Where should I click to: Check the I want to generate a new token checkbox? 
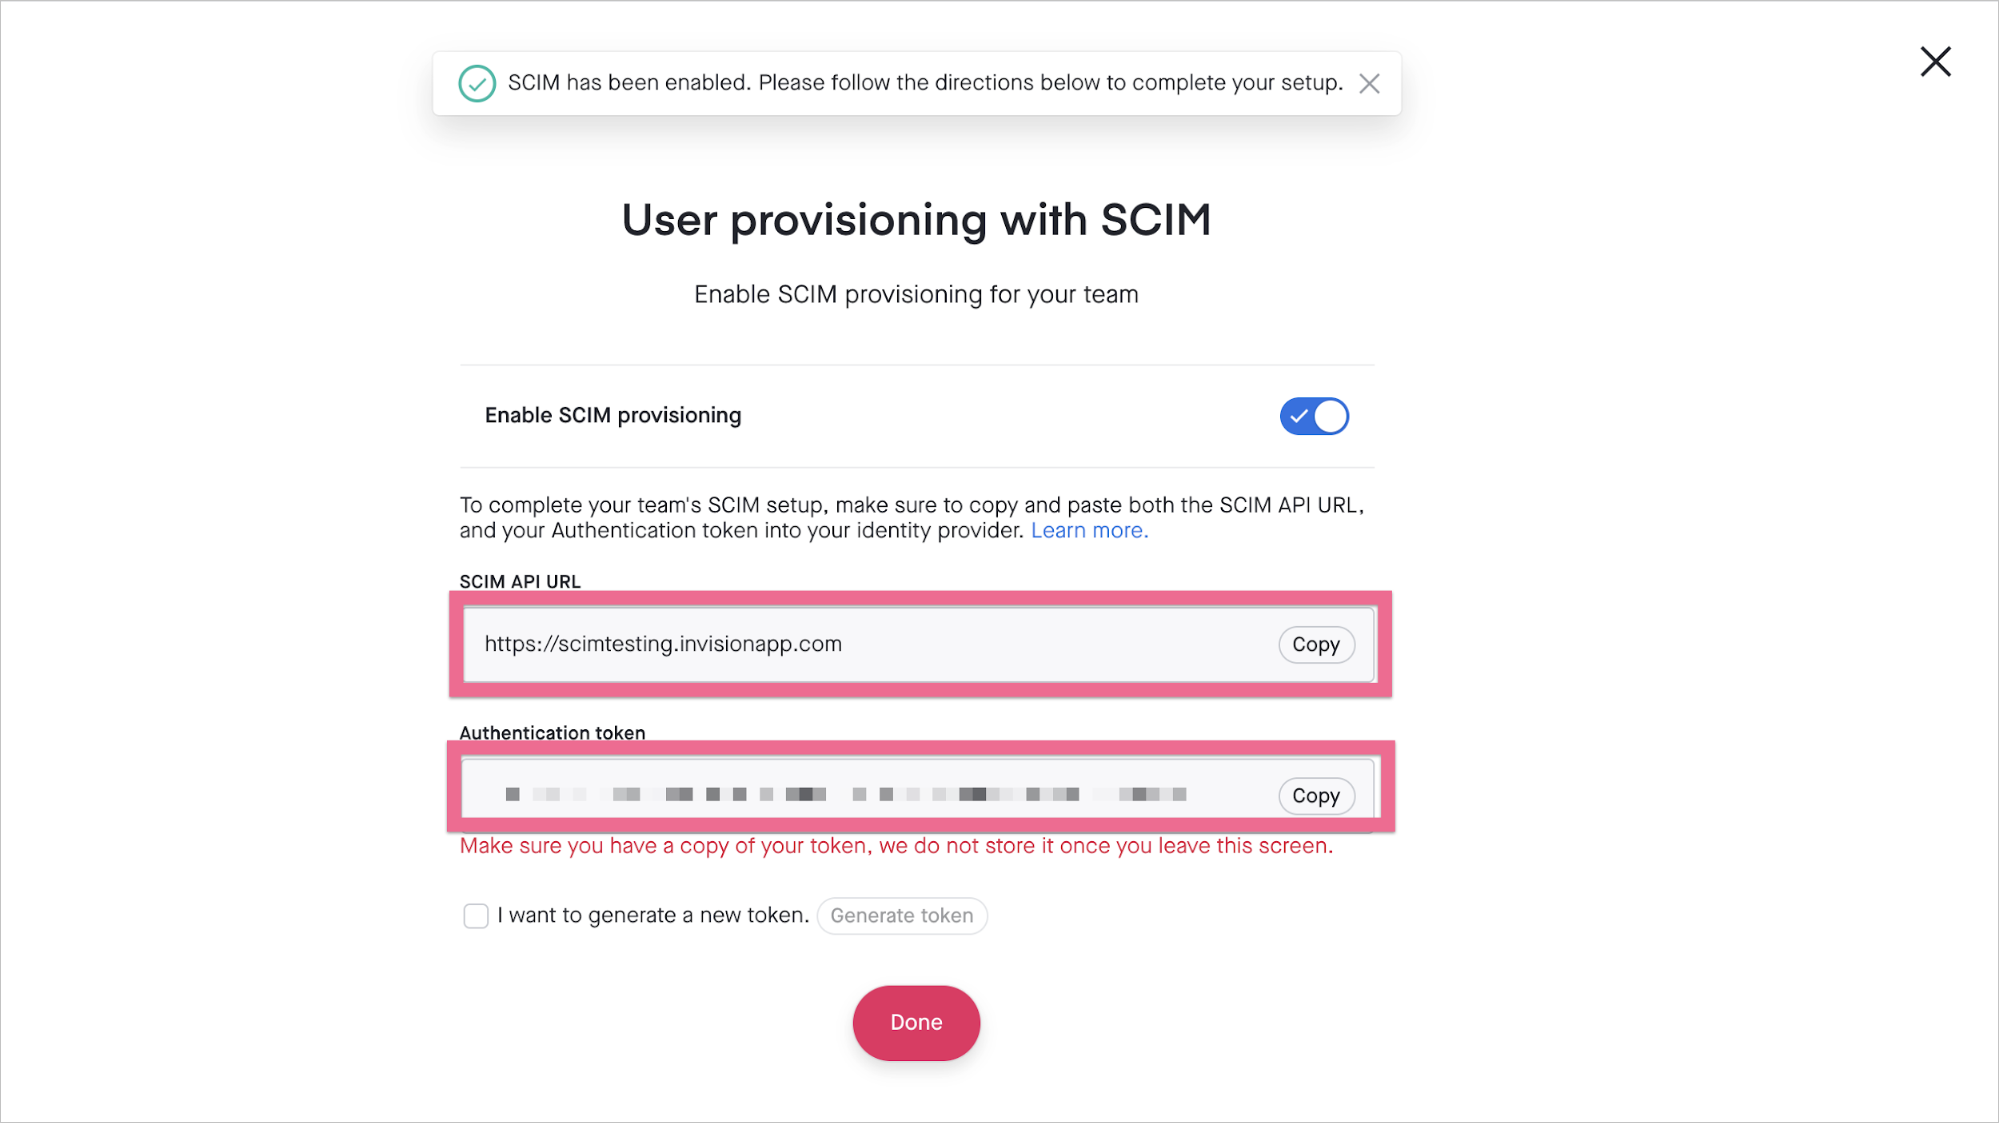pyautogui.click(x=474, y=914)
